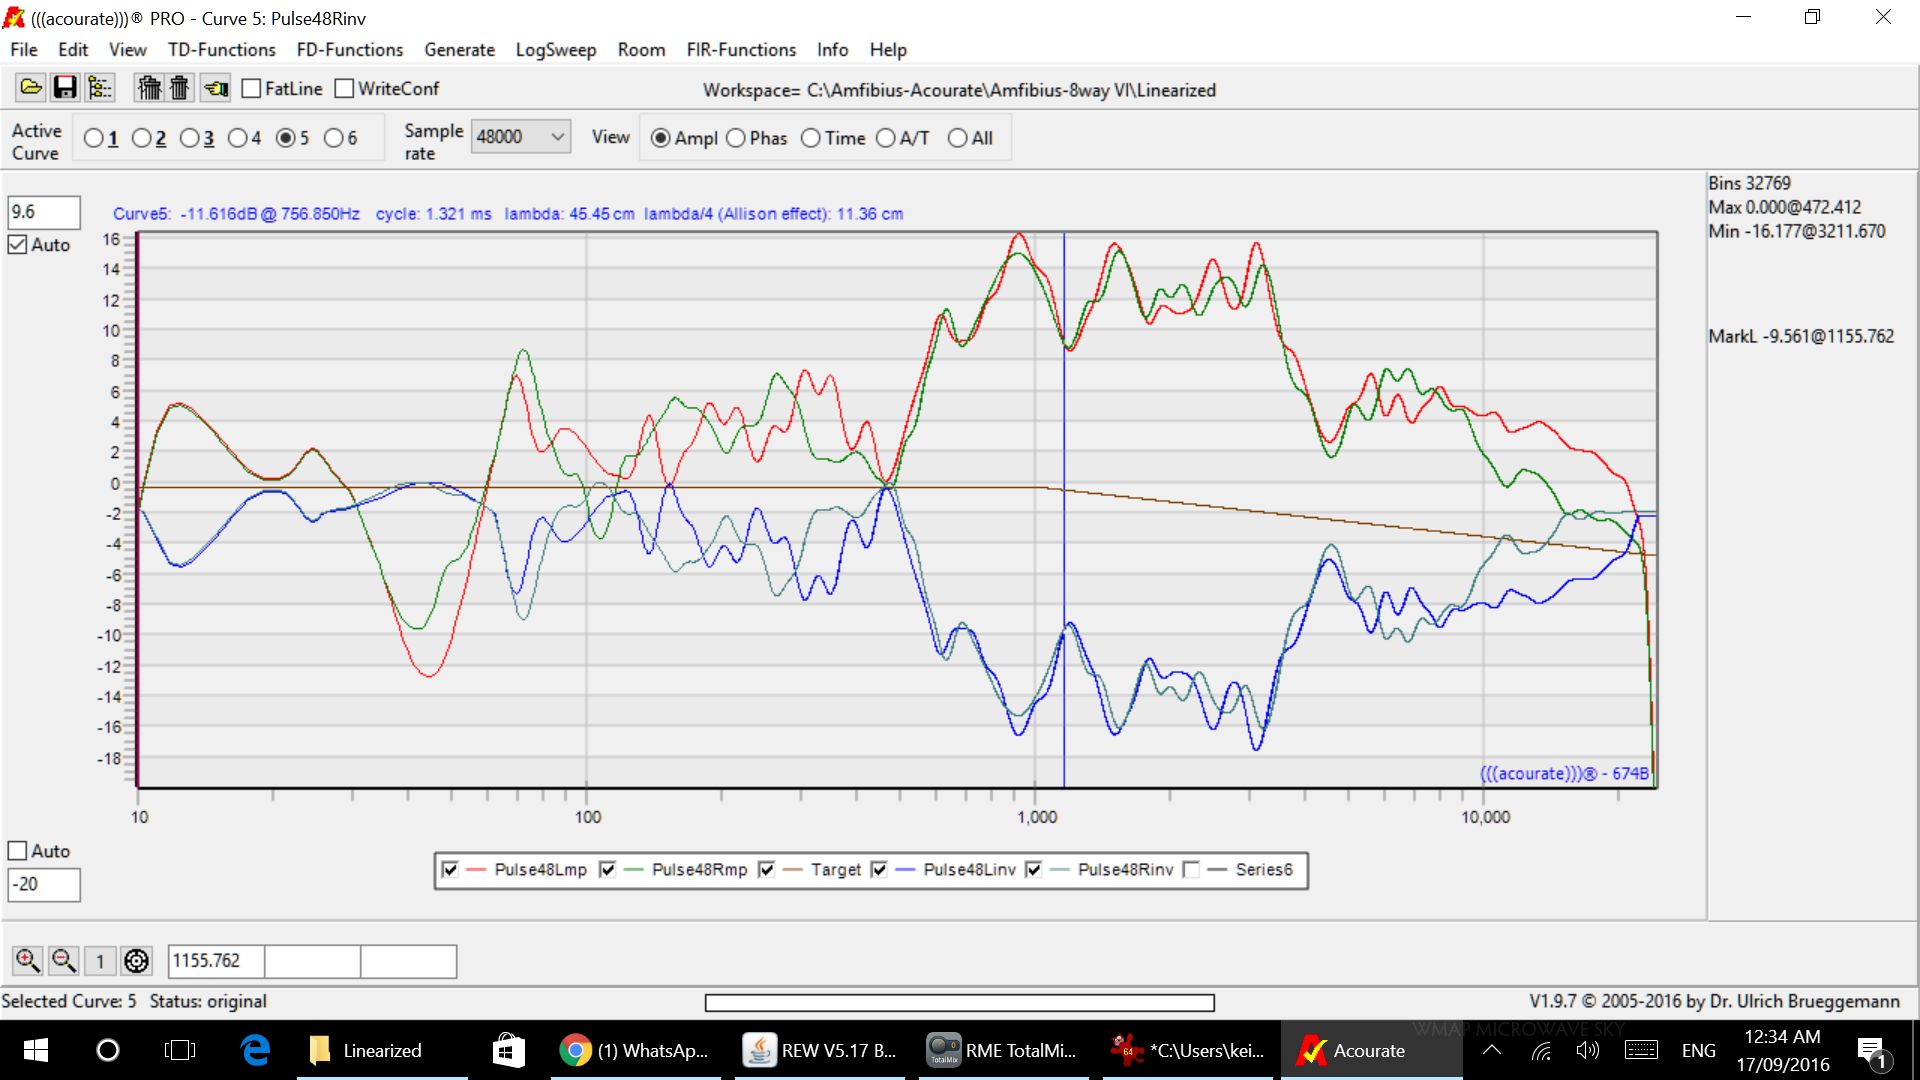This screenshot has width=1920, height=1080.
Task: Open the network status tray icon
Action: coord(1541,1050)
